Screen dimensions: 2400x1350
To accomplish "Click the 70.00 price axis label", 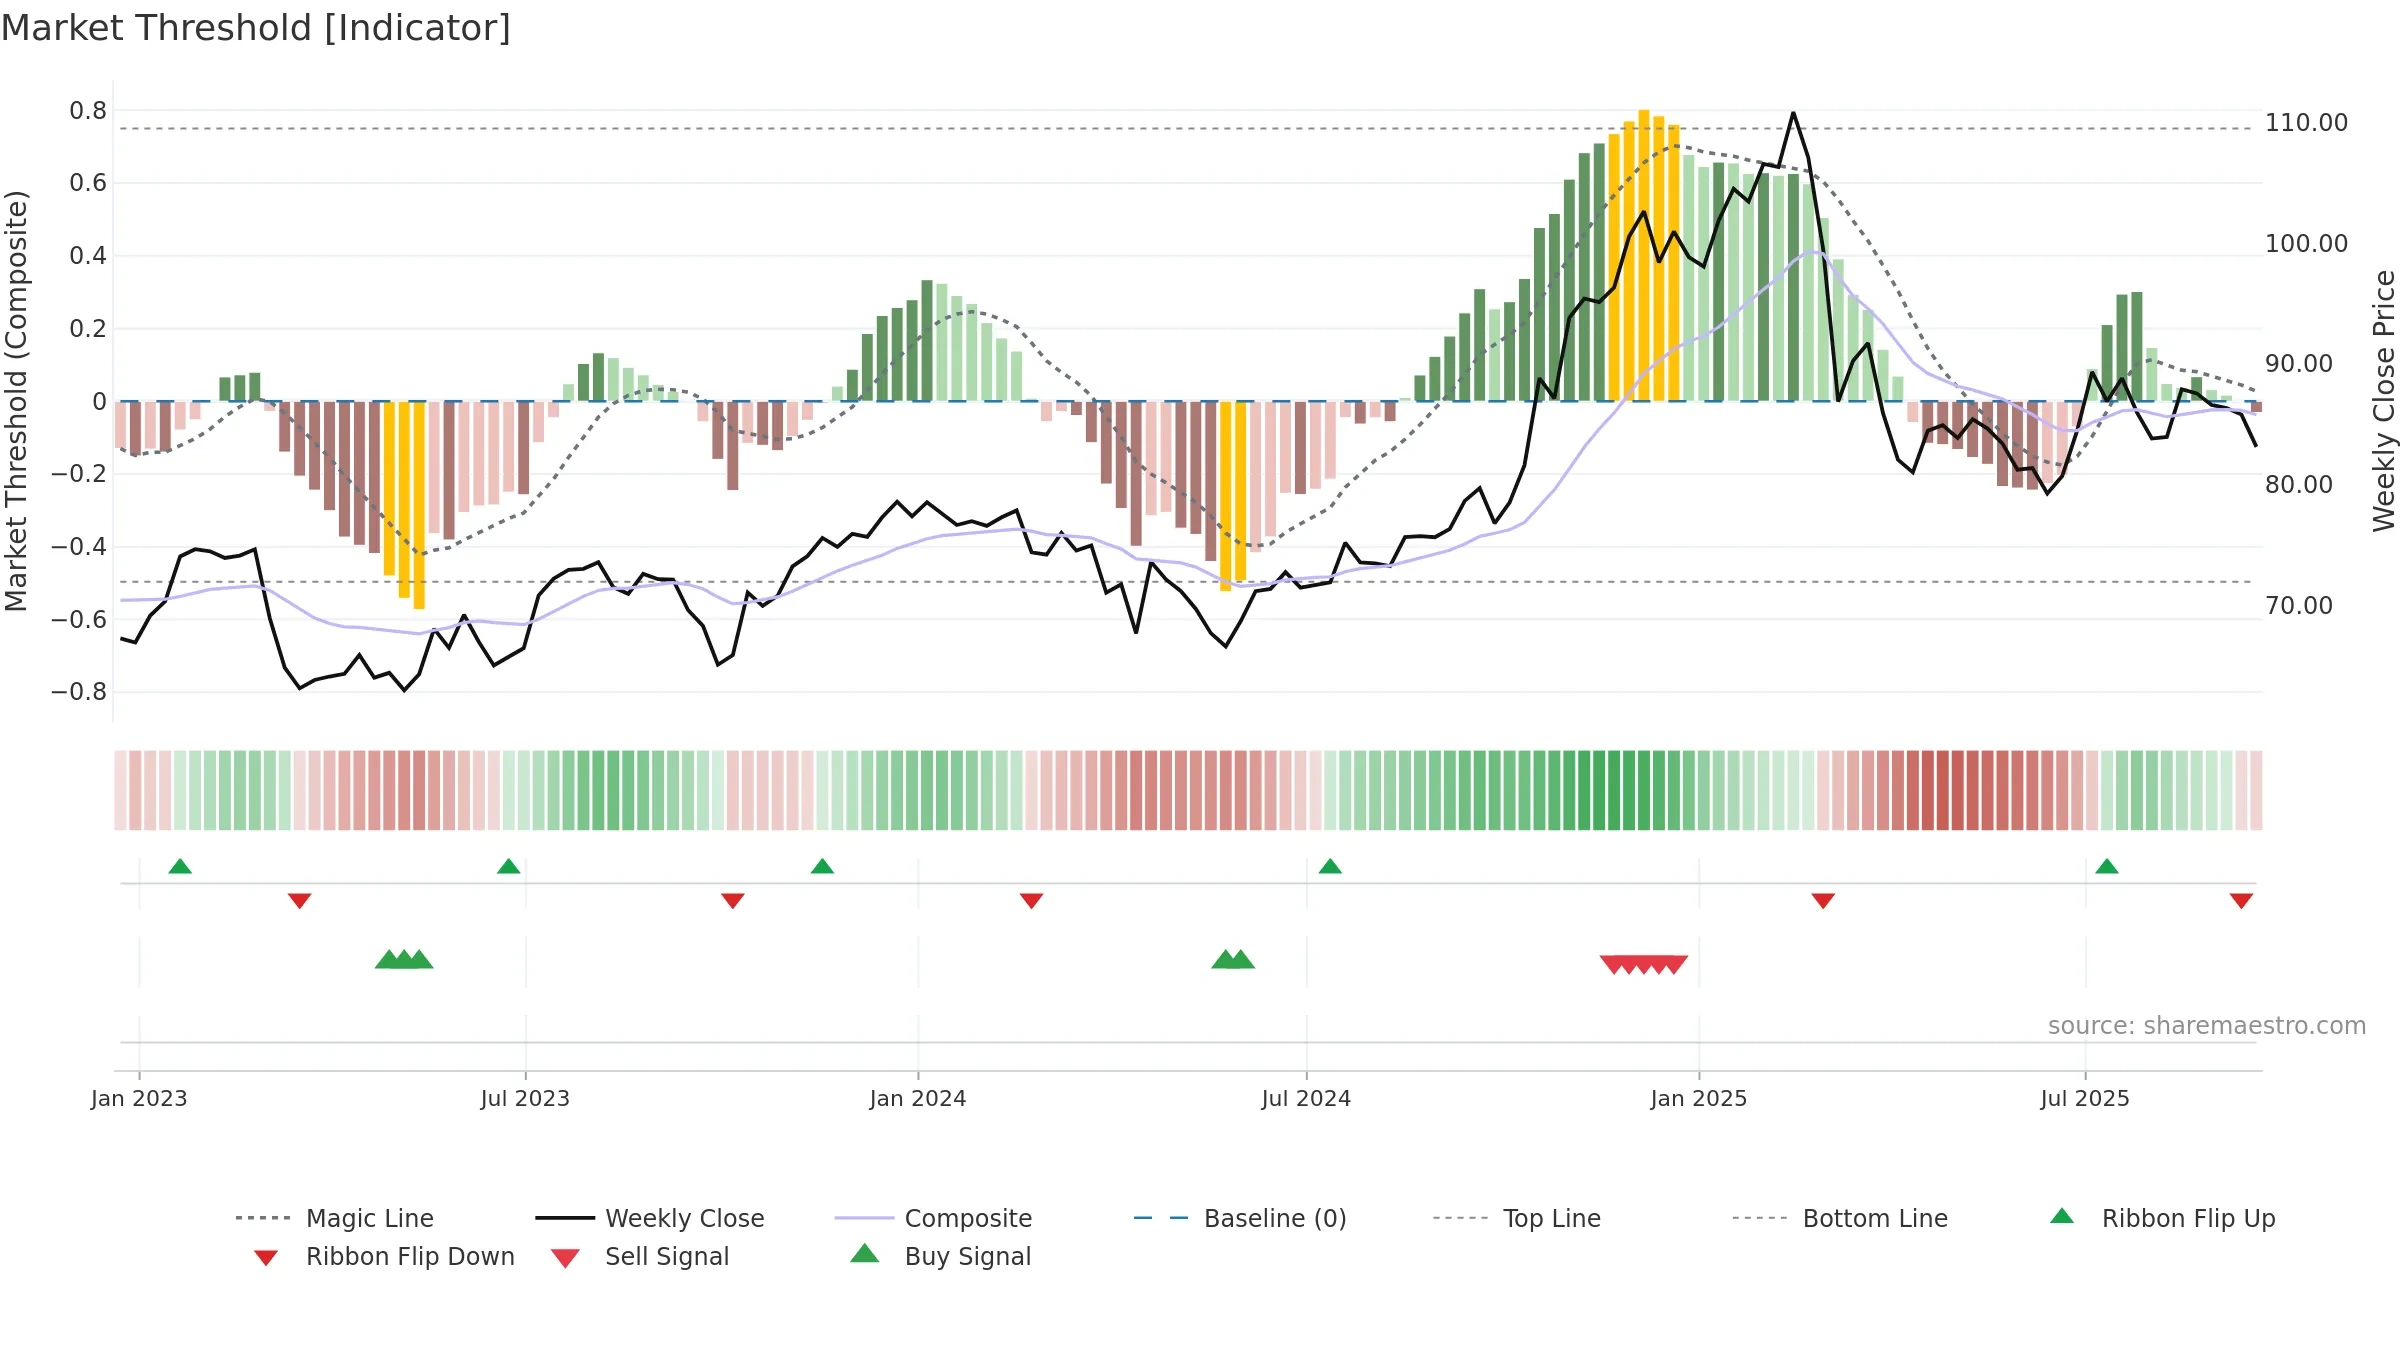I will click(x=2299, y=605).
